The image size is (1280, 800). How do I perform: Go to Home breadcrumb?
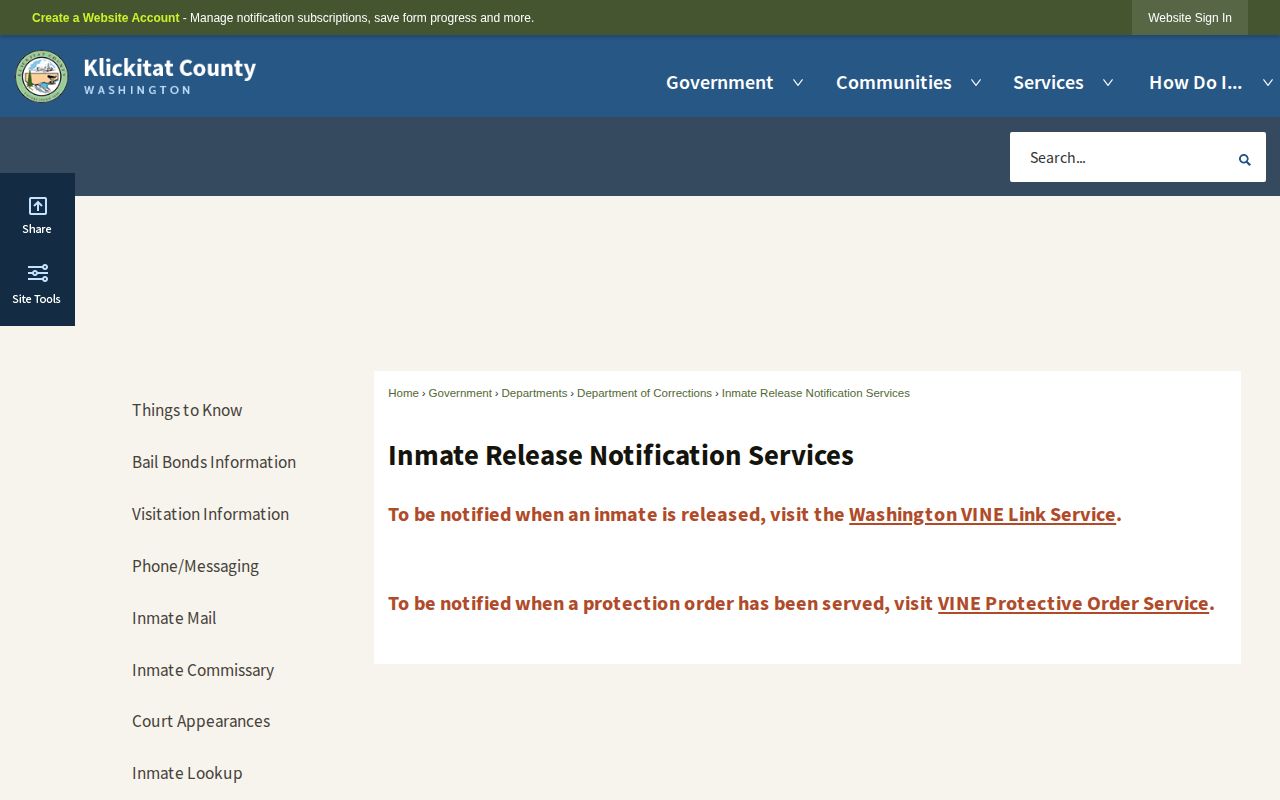(x=403, y=393)
